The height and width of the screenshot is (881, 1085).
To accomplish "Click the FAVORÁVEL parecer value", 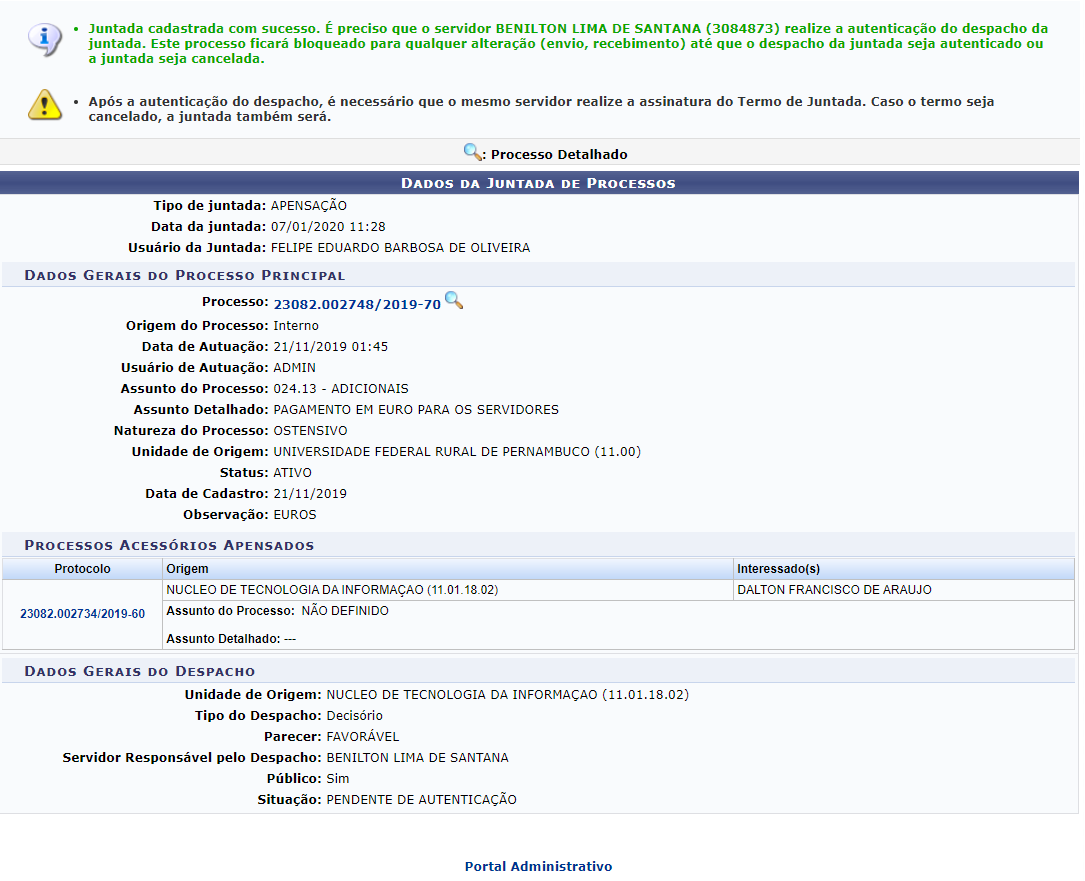I will pyautogui.click(x=363, y=737).
